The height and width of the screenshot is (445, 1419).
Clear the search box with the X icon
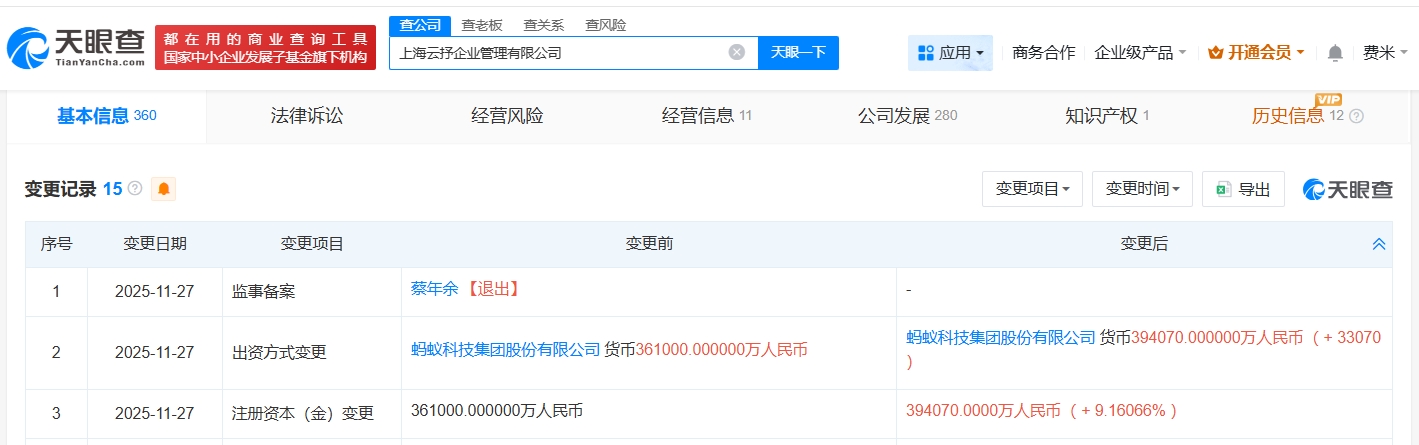click(737, 53)
